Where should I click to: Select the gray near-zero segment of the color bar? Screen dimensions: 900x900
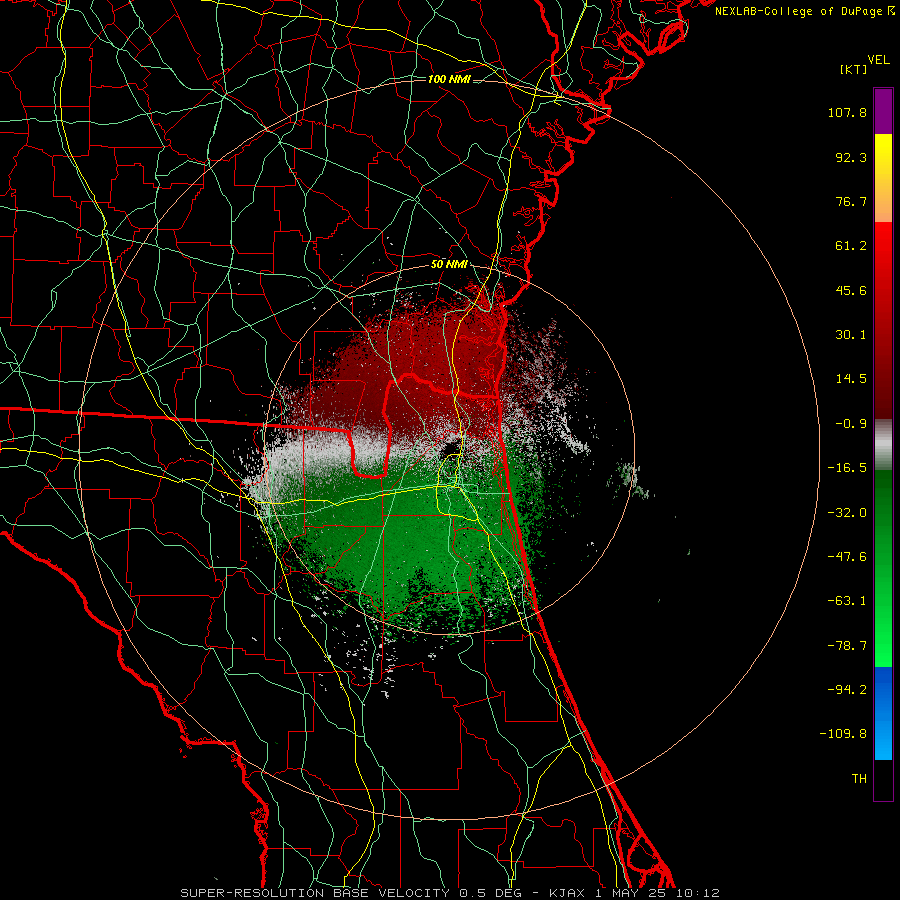(883, 444)
